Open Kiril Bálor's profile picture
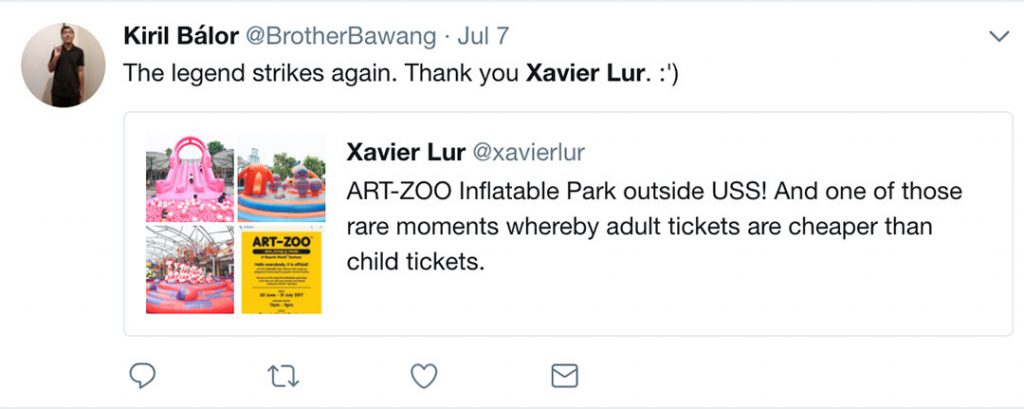This screenshot has width=1024, height=409. point(62,65)
